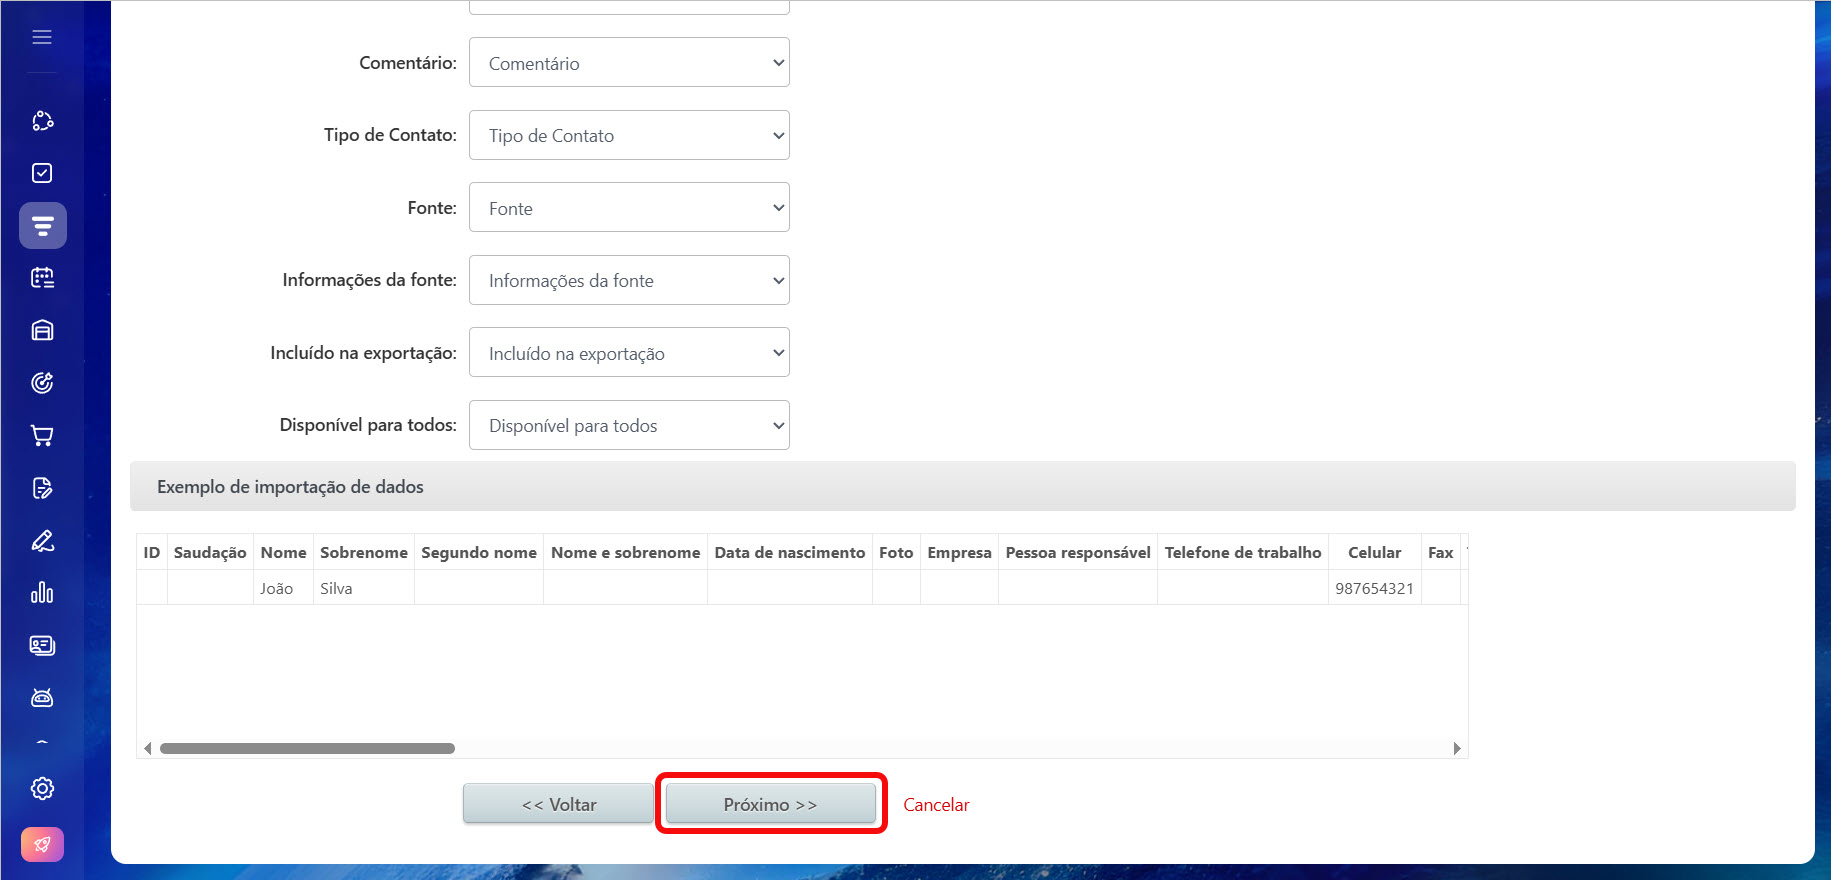Open the CRM funnel sidebar icon
Screen dimensions: 1831x880
click(x=42, y=226)
